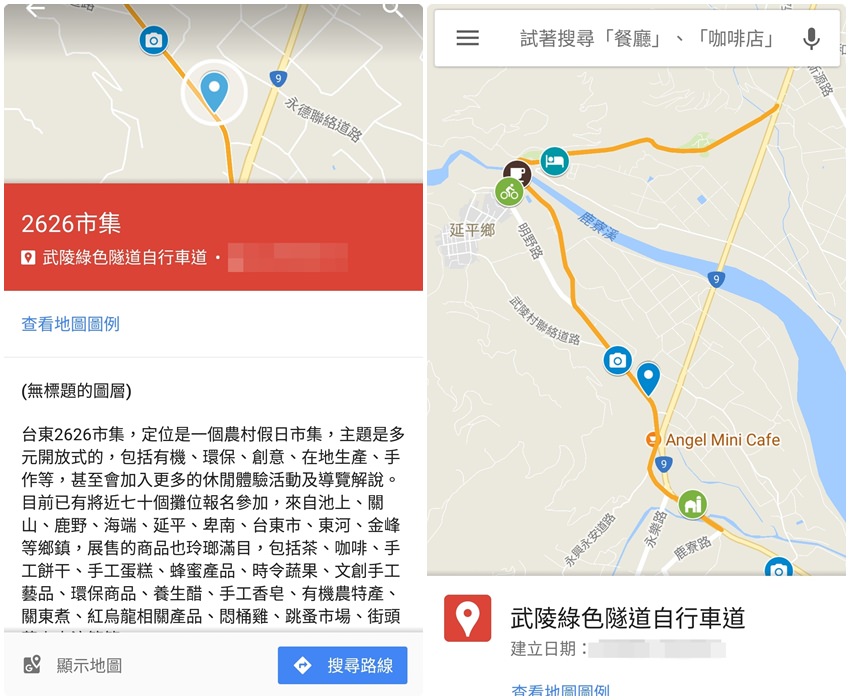
Task: Tap 顯示地圖 to show the map
Action: [x=73, y=665]
